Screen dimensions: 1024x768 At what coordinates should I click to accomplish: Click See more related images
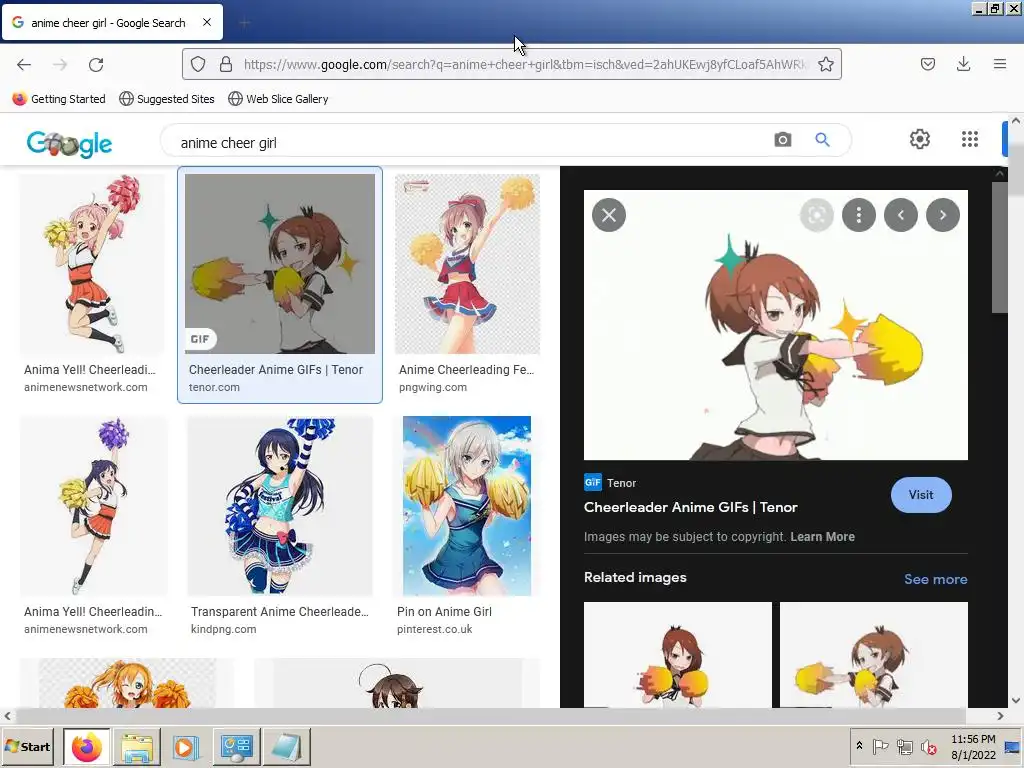coord(935,579)
